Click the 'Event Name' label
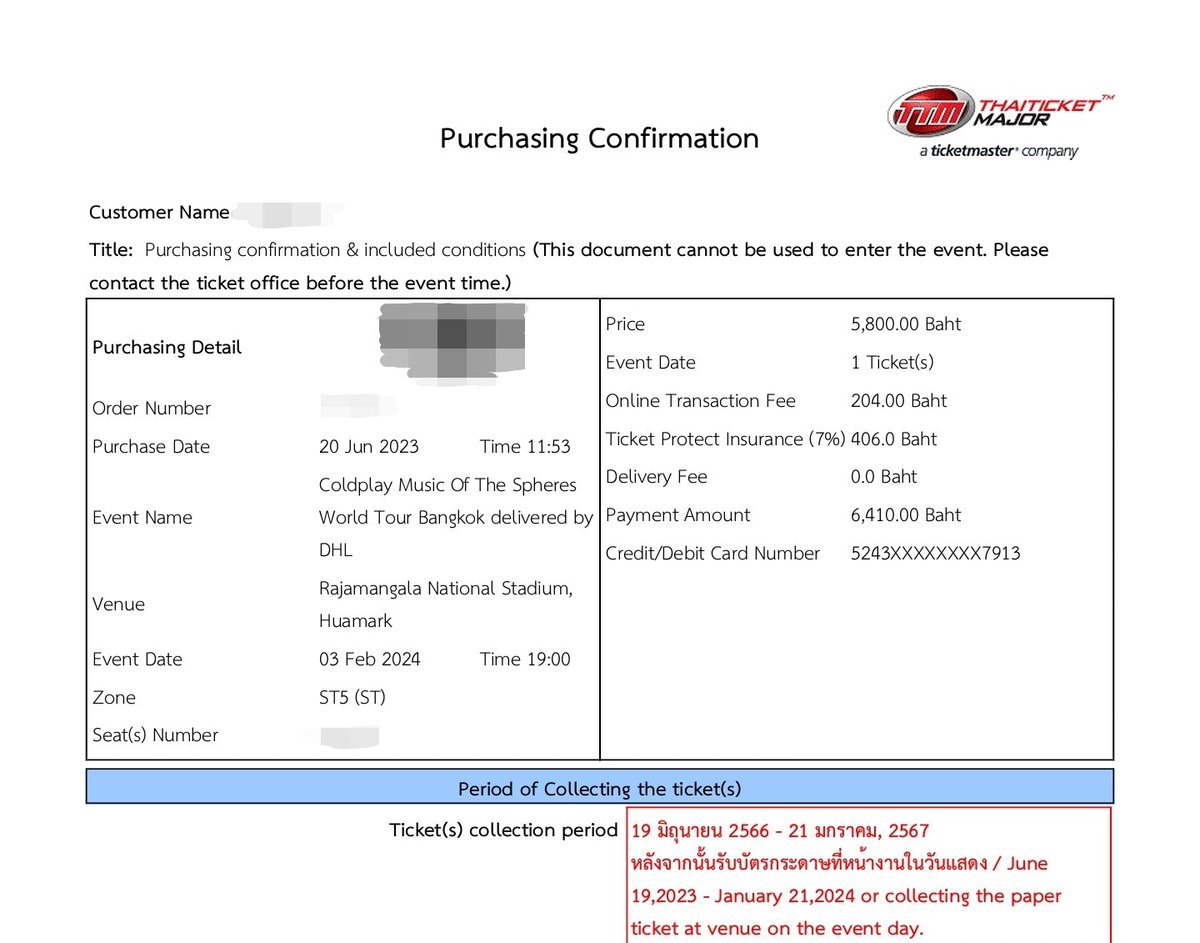 [x=142, y=518]
